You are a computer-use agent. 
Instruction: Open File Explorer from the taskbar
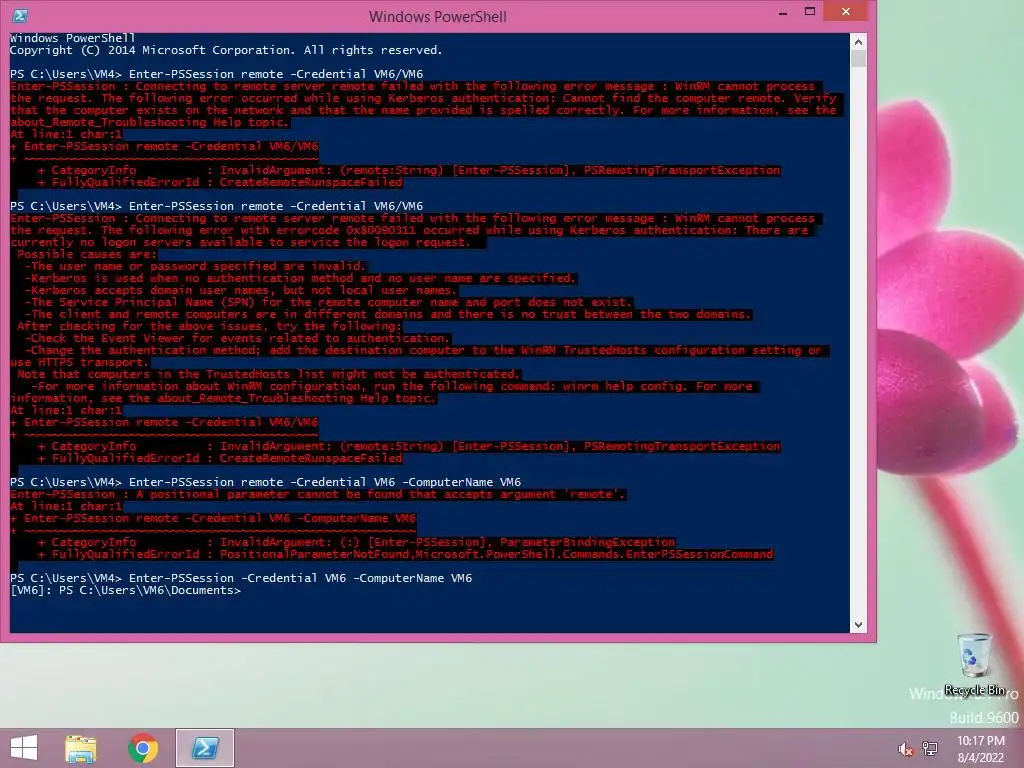tap(81, 748)
